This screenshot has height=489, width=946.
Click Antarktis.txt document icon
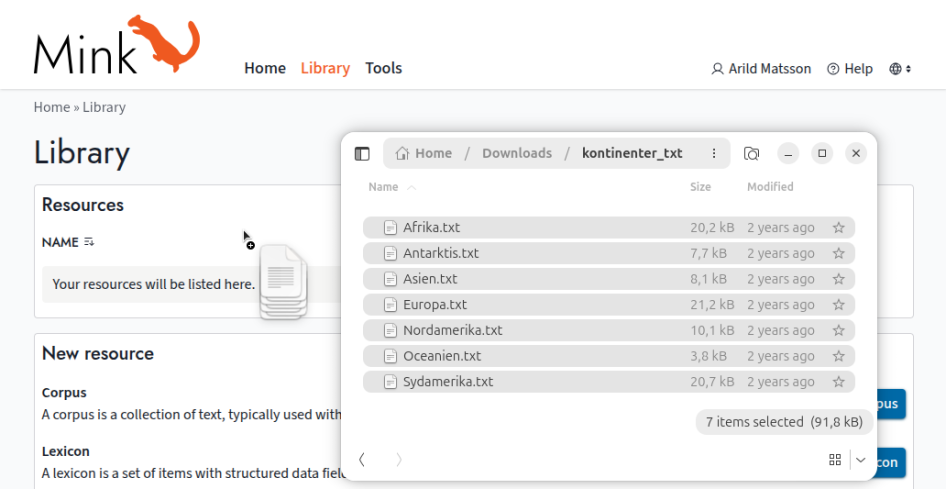click(x=390, y=253)
